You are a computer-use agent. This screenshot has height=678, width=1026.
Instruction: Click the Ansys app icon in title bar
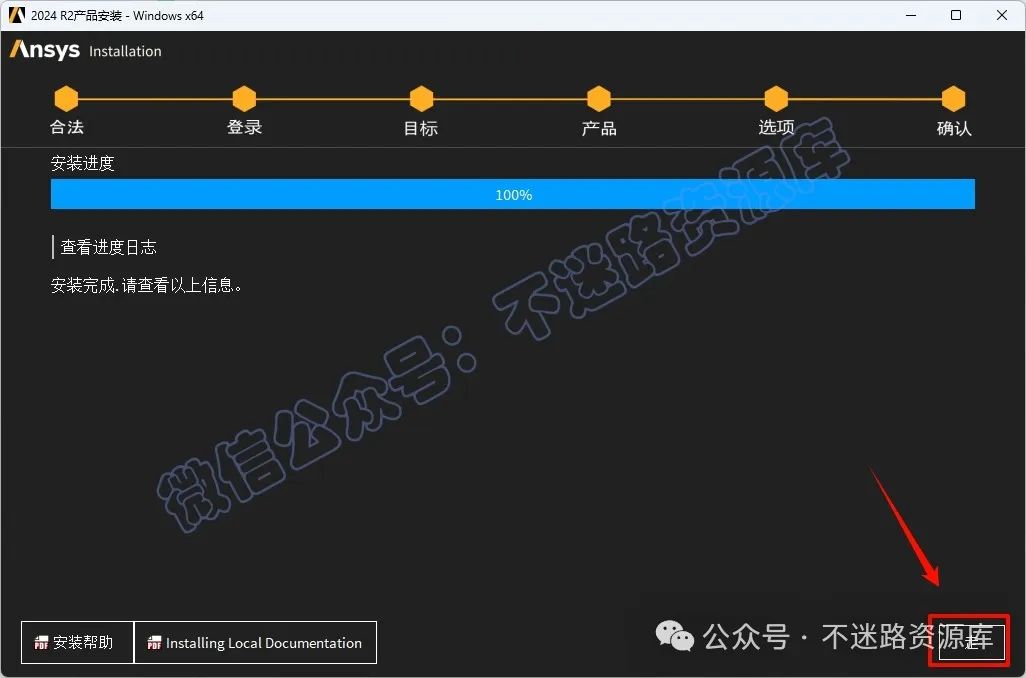click(16, 14)
